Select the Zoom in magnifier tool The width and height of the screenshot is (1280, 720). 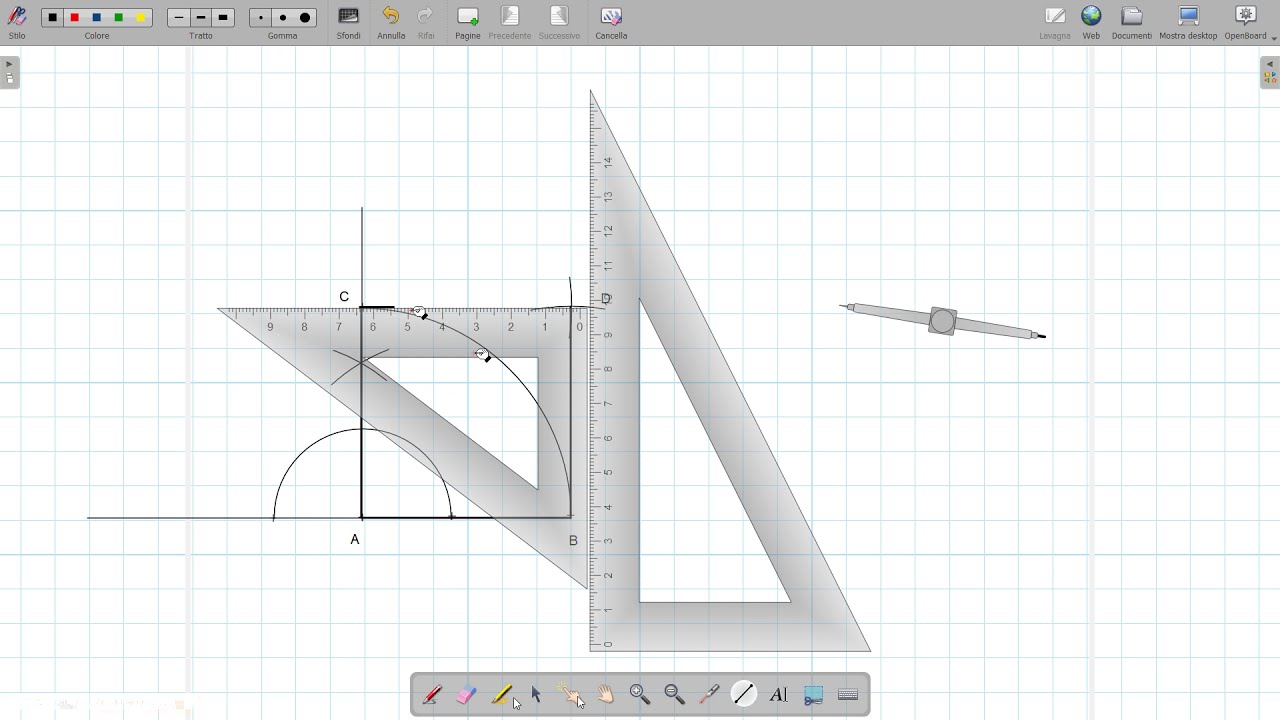coord(640,694)
